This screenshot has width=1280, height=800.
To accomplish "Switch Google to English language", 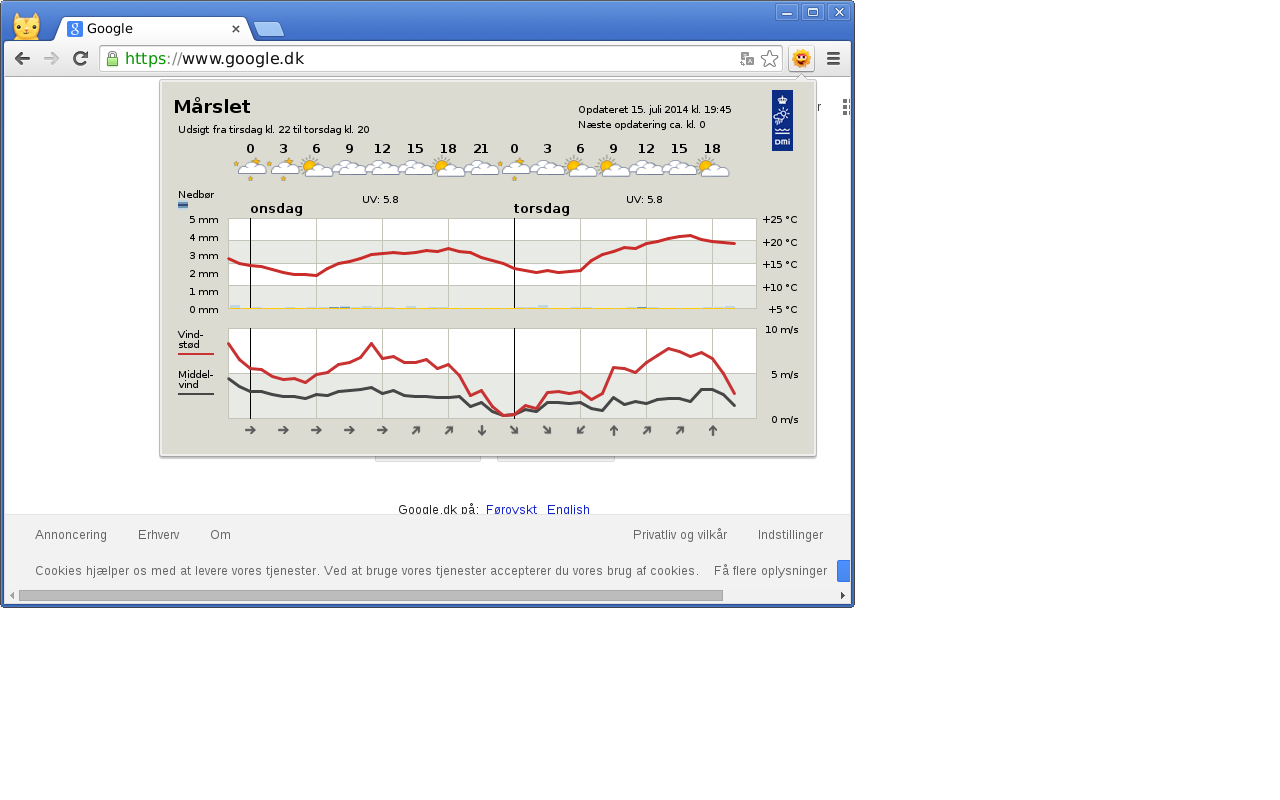I will [x=568, y=510].
